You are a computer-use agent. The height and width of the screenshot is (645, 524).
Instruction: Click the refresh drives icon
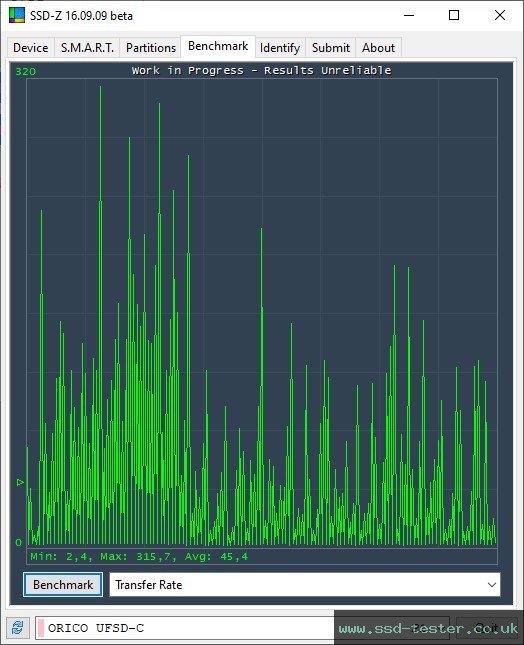coord(17,628)
